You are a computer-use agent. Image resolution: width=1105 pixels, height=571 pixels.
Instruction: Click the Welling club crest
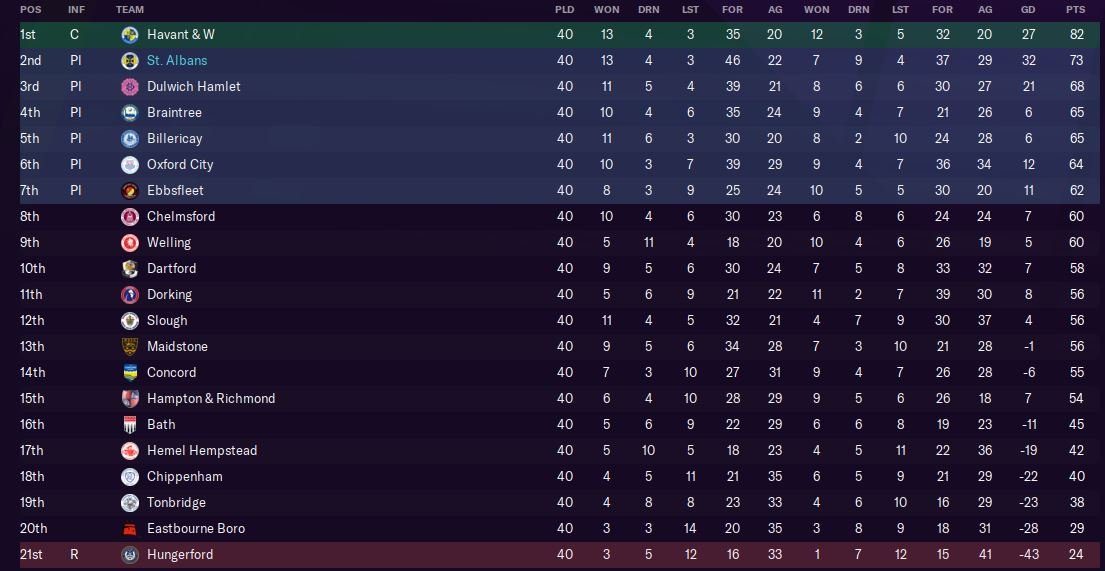[130, 243]
